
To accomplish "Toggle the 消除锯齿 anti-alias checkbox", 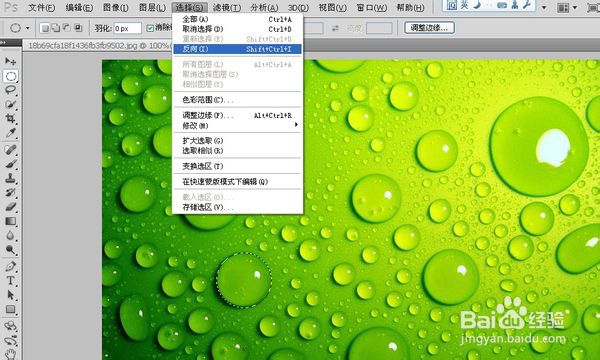I will [x=150, y=28].
